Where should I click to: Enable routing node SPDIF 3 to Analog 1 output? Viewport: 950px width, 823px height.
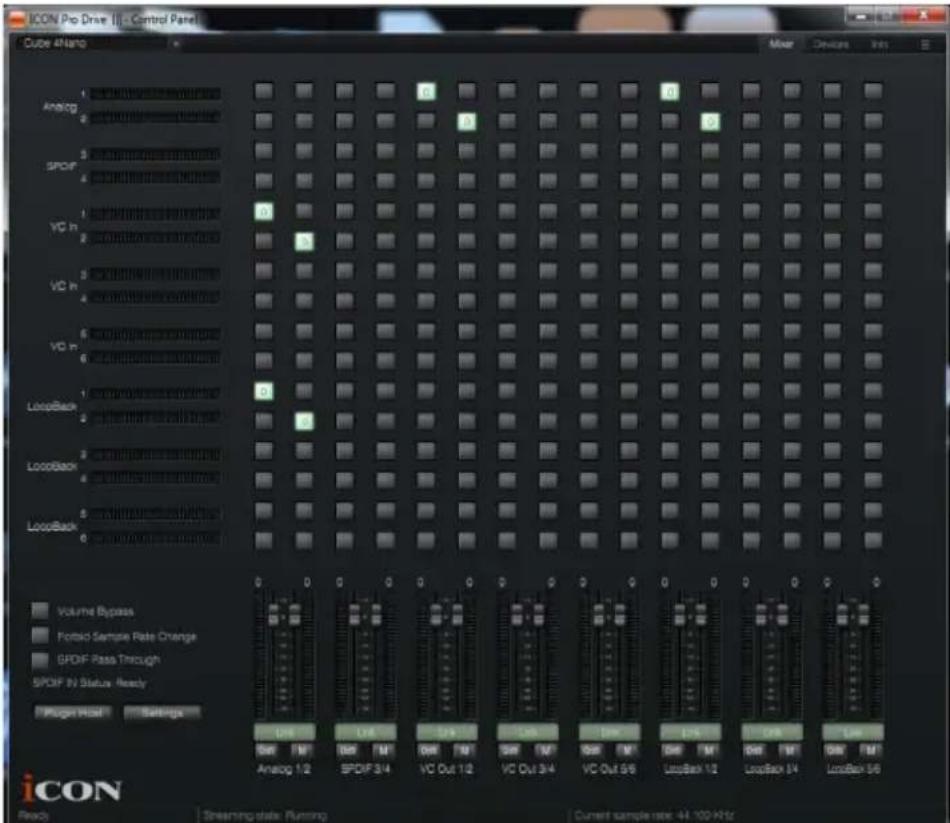[264, 151]
